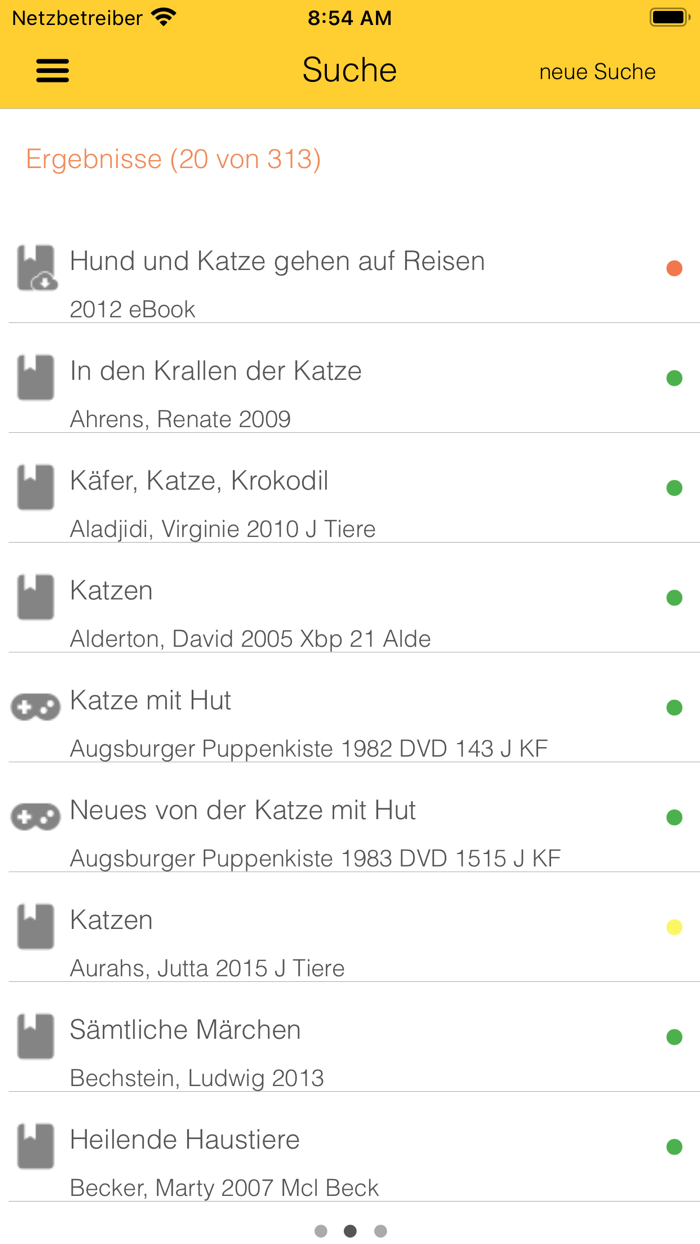
Task: Tap the neue Suche button
Action: point(597,72)
